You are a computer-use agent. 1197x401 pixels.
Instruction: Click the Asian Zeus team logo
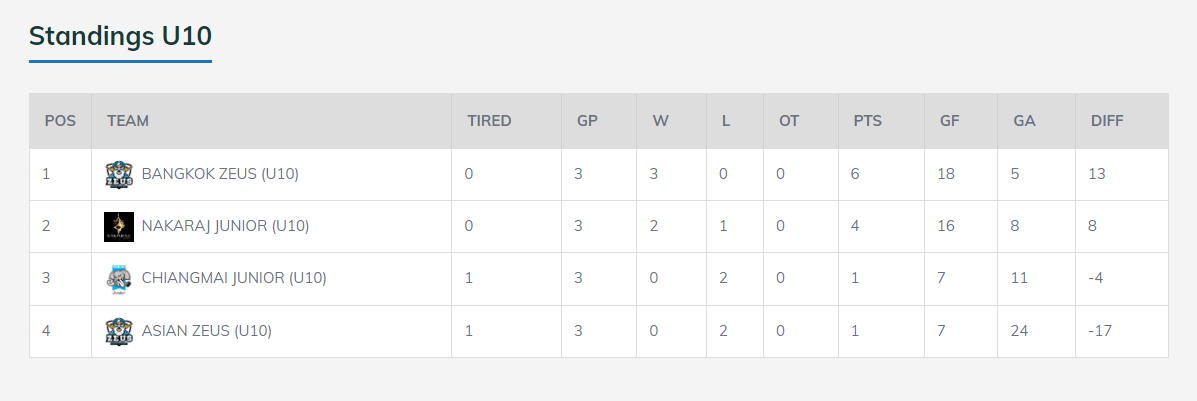click(x=119, y=330)
